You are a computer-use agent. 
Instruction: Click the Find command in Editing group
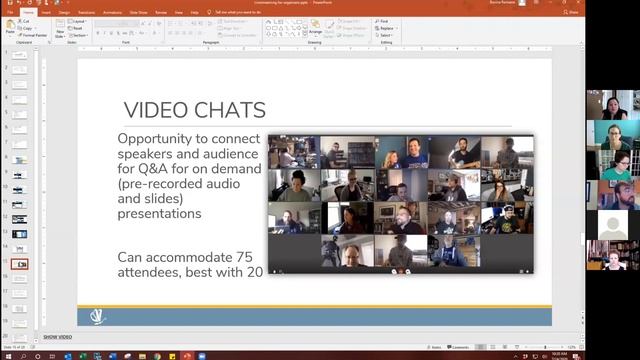[382, 21]
